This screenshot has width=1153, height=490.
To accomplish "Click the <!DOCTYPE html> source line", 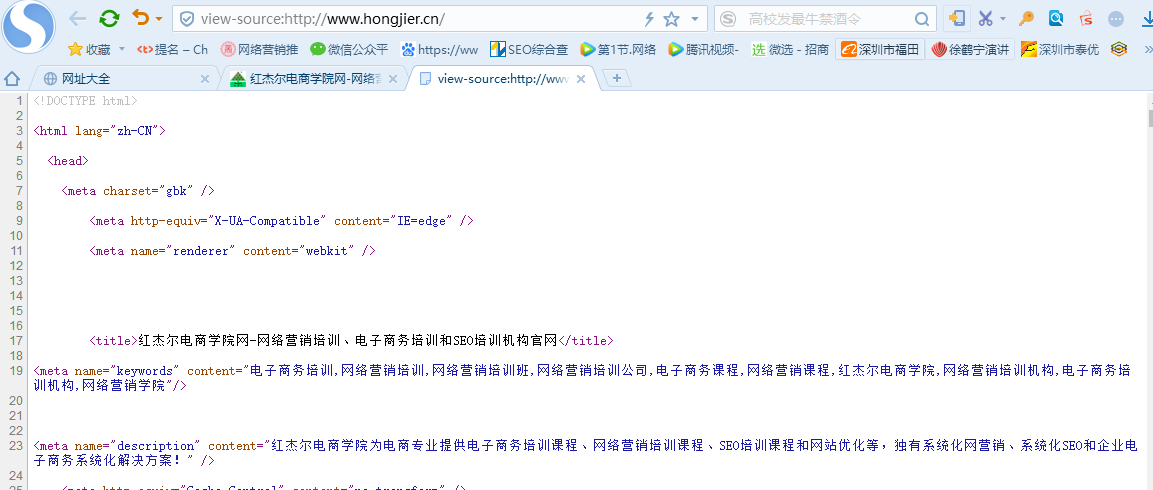I will 85,101.
